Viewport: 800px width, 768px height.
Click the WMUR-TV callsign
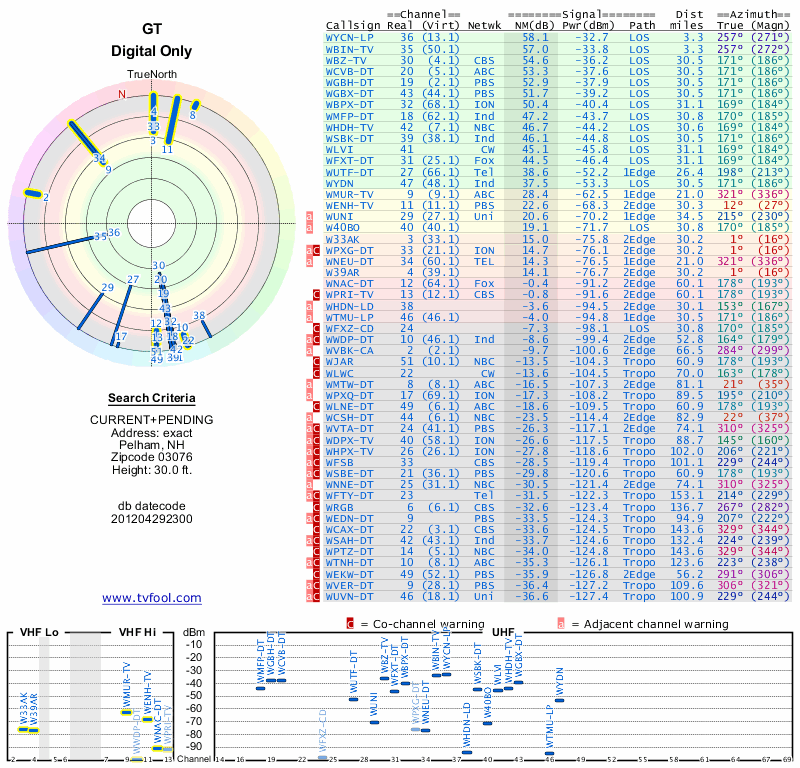click(349, 194)
